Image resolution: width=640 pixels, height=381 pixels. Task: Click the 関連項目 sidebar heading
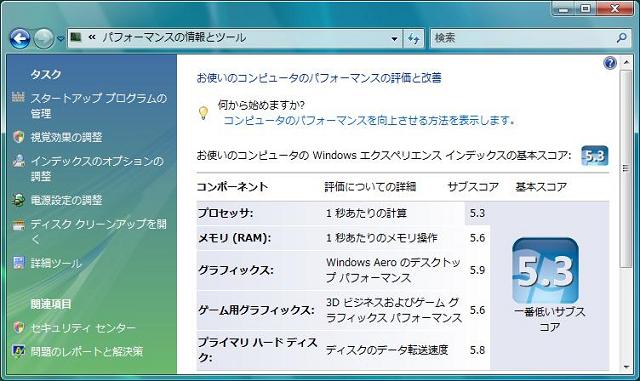click(x=51, y=304)
